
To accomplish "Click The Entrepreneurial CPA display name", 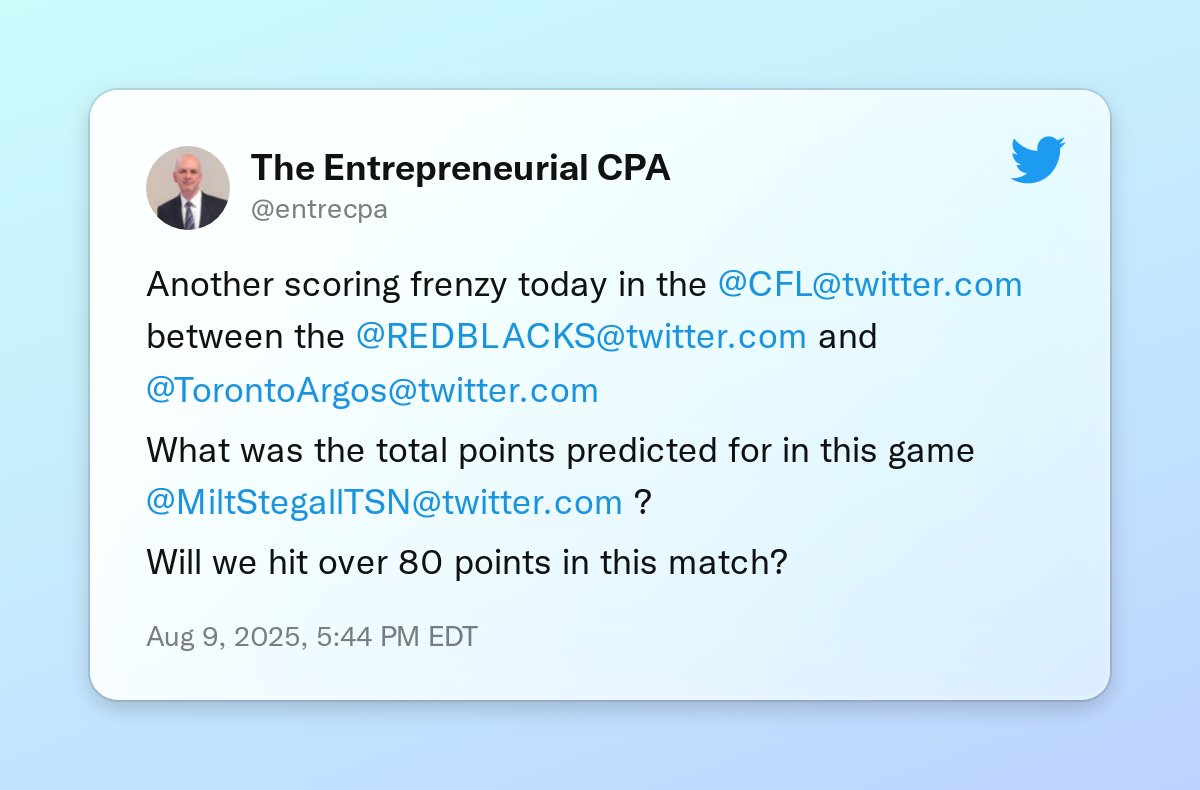I will pyautogui.click(x=460, y=168).
